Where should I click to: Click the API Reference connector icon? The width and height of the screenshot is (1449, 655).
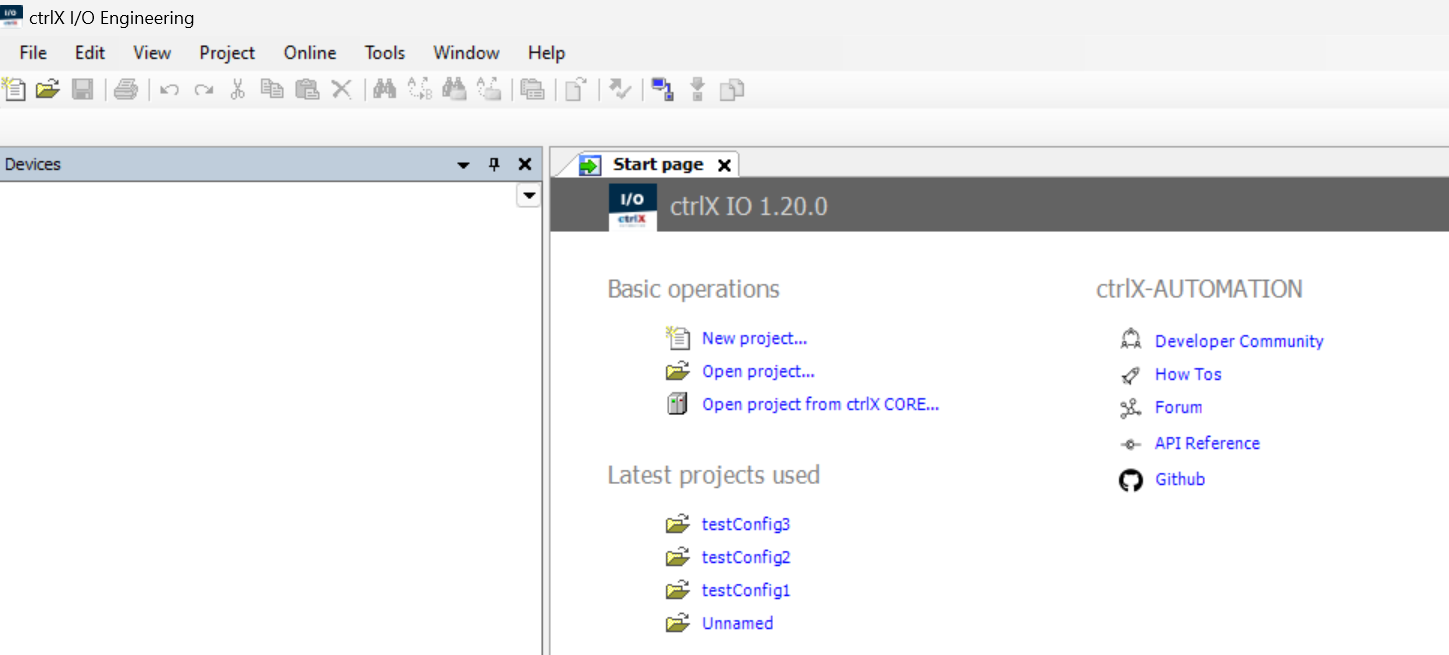click(1131, 444)
